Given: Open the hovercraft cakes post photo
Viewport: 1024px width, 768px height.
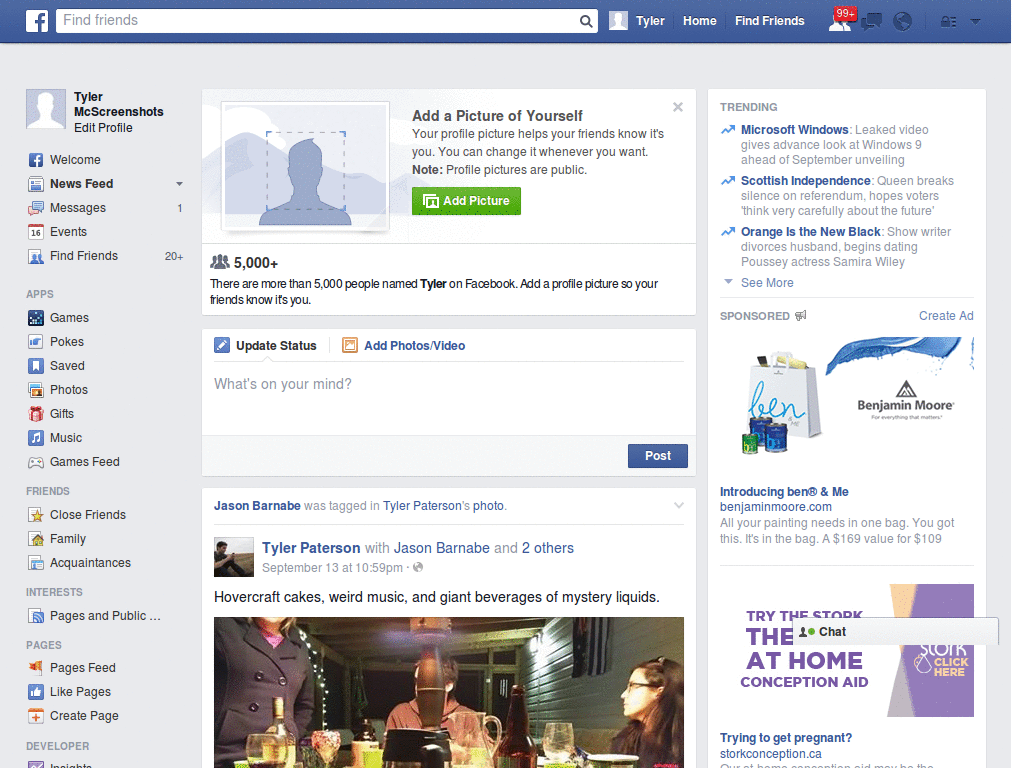Looking at the screenshot, I should click(449, 692).
